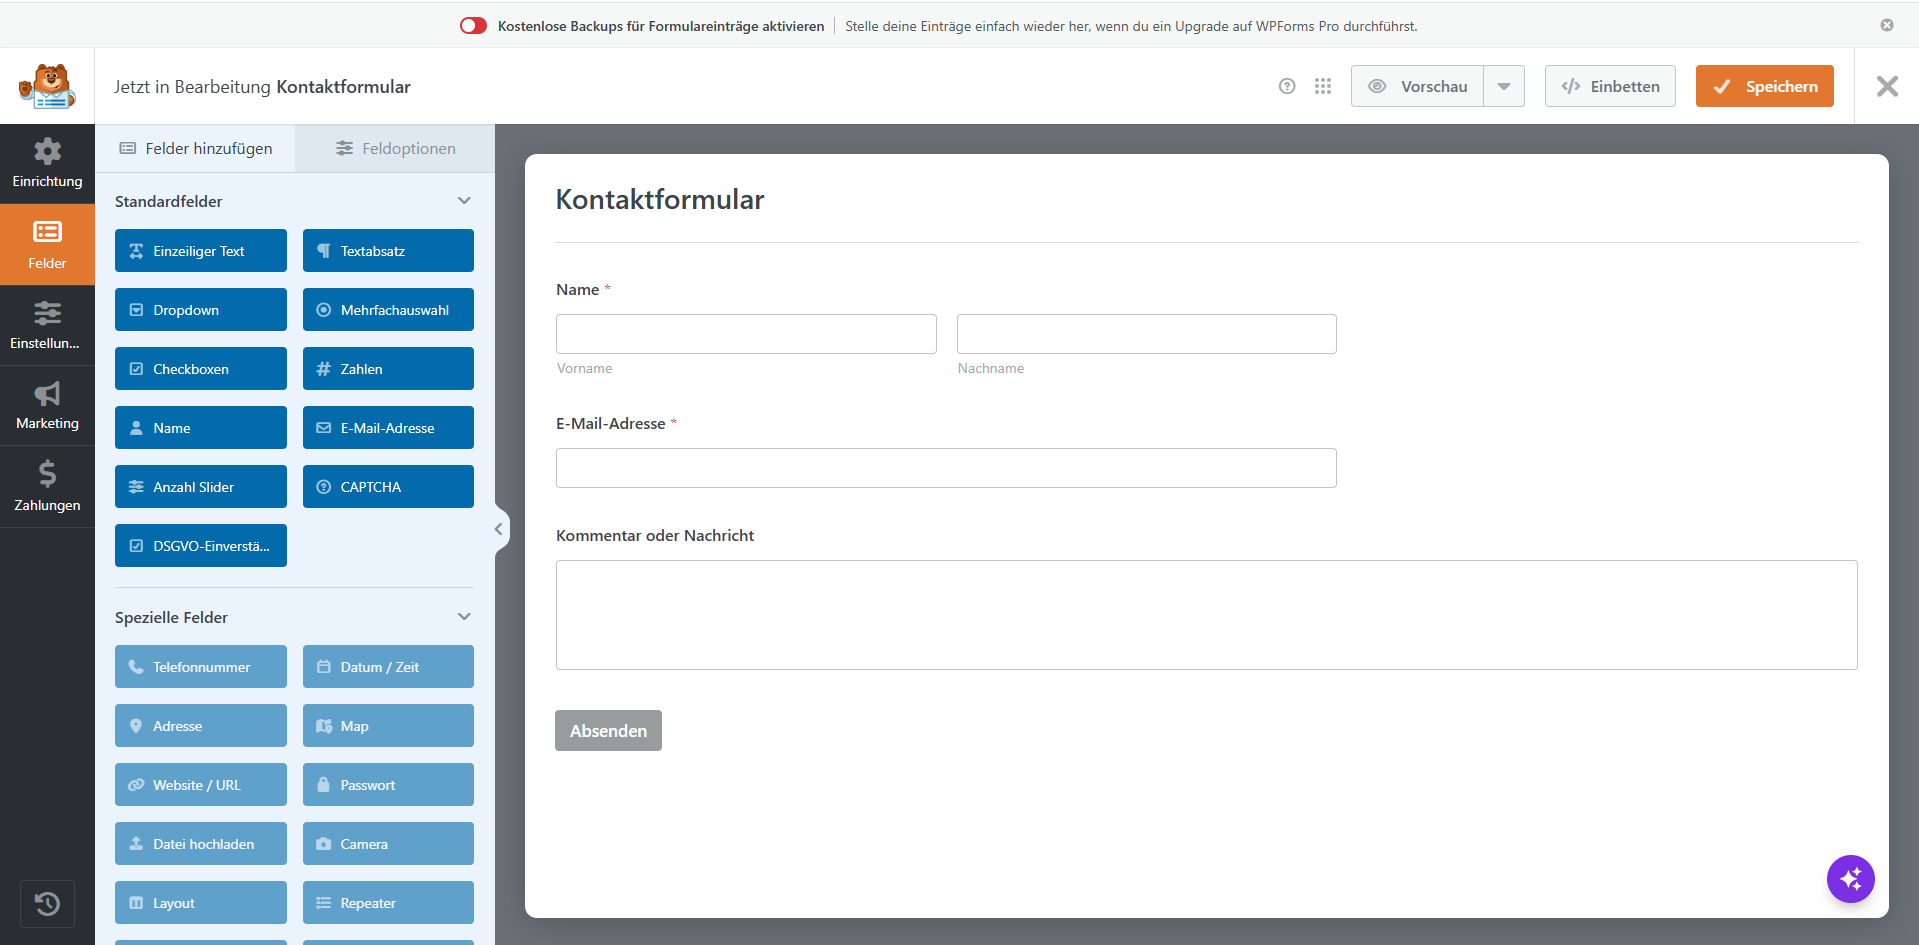Add a Passwort field
The height and width of the screenshot is (945, 1919).
coord(388,785)
